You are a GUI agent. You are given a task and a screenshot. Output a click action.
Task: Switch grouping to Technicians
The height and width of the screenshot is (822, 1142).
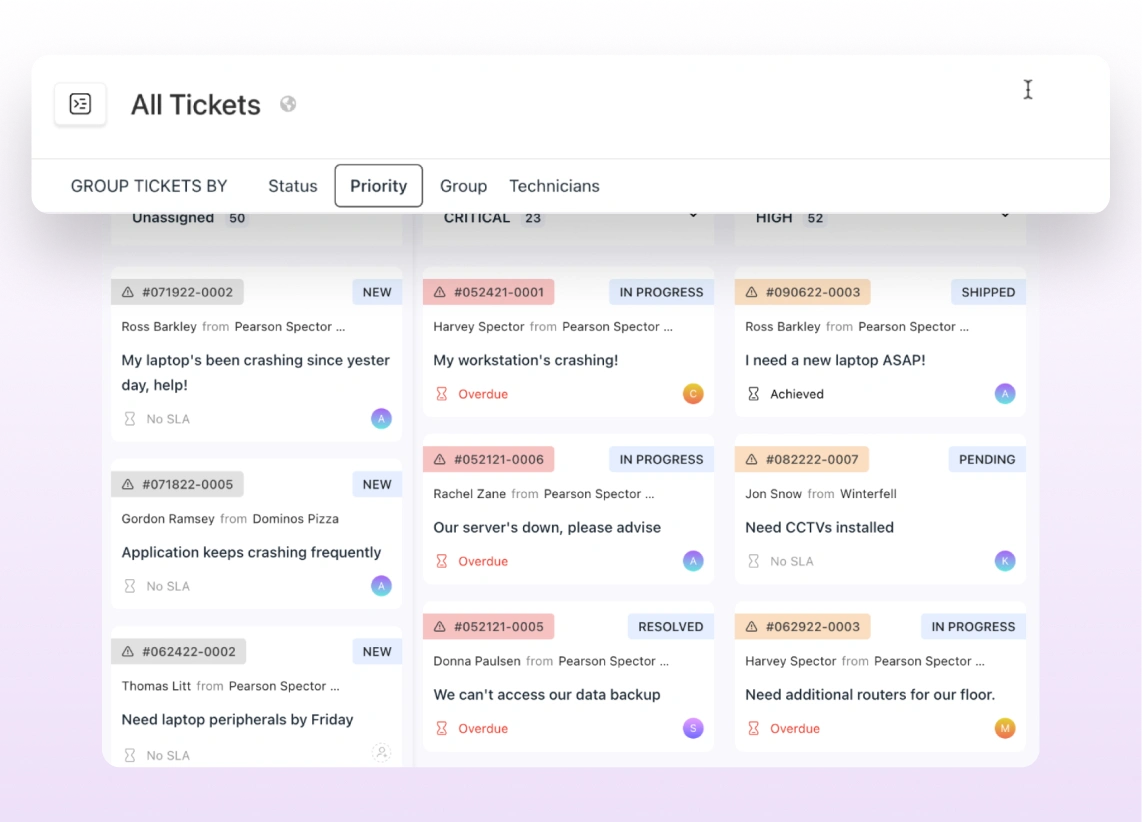554,186
